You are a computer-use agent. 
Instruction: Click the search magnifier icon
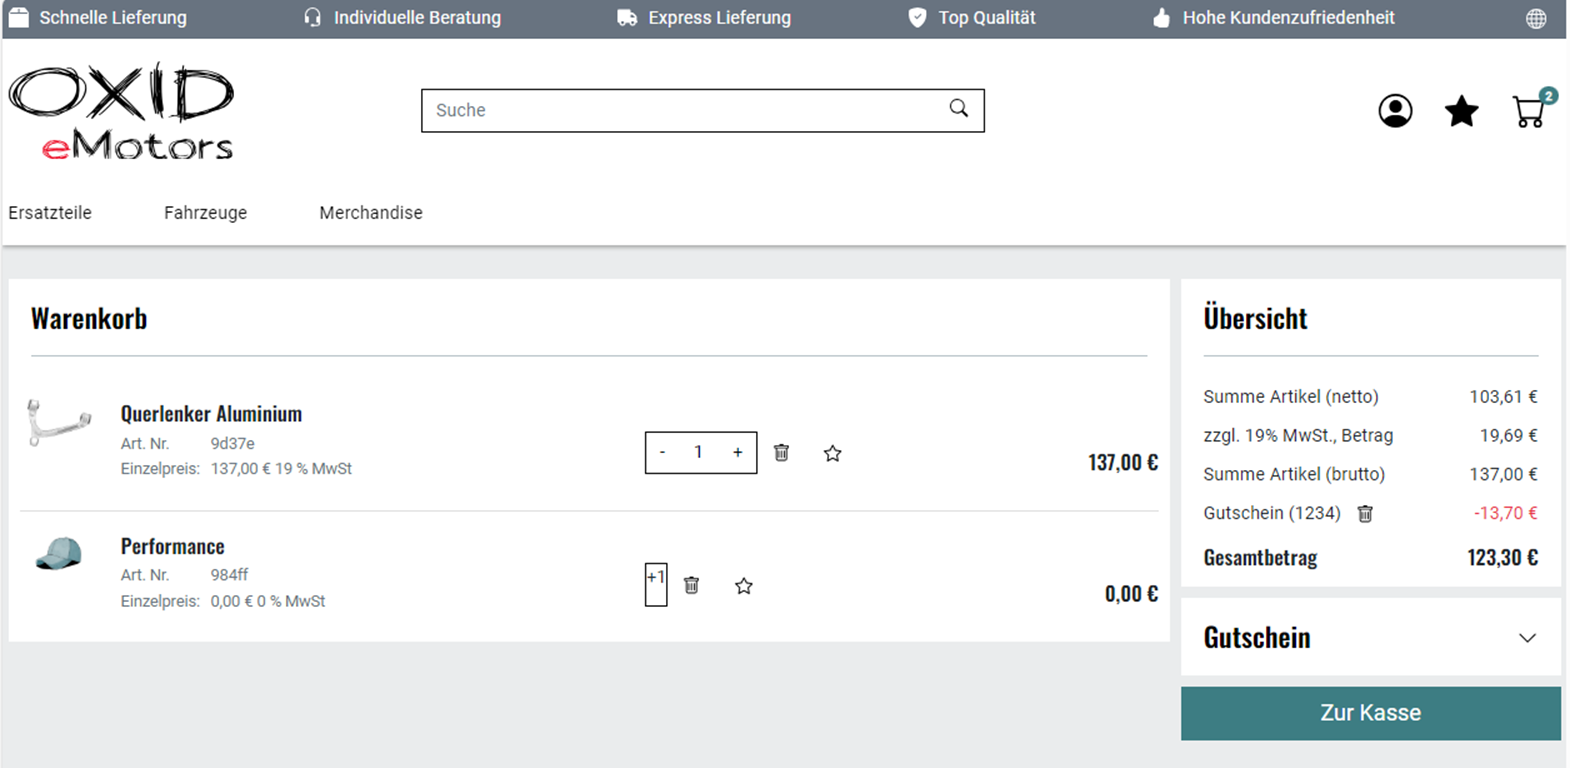958,109
